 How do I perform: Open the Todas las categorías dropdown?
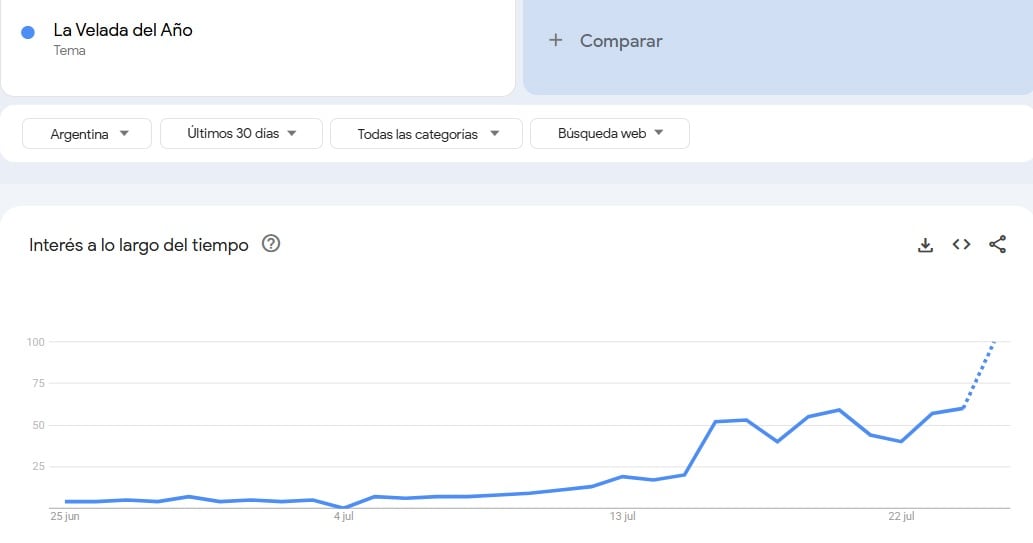tap(426, 134)
